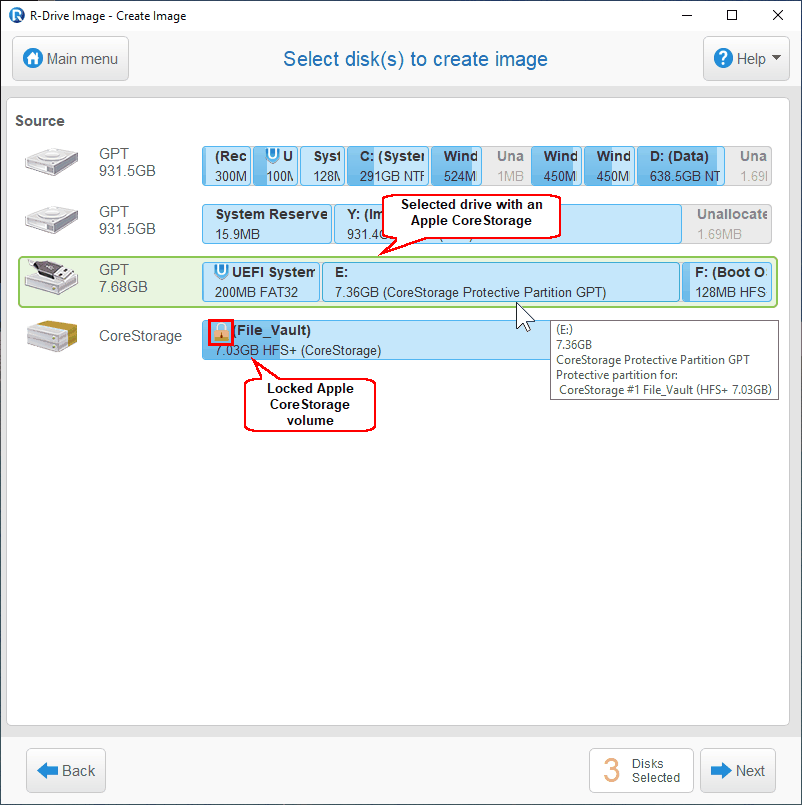Select the CoreStorage disk icon
Viewport: 802px width, 805px height.
[x=51, y=336]
